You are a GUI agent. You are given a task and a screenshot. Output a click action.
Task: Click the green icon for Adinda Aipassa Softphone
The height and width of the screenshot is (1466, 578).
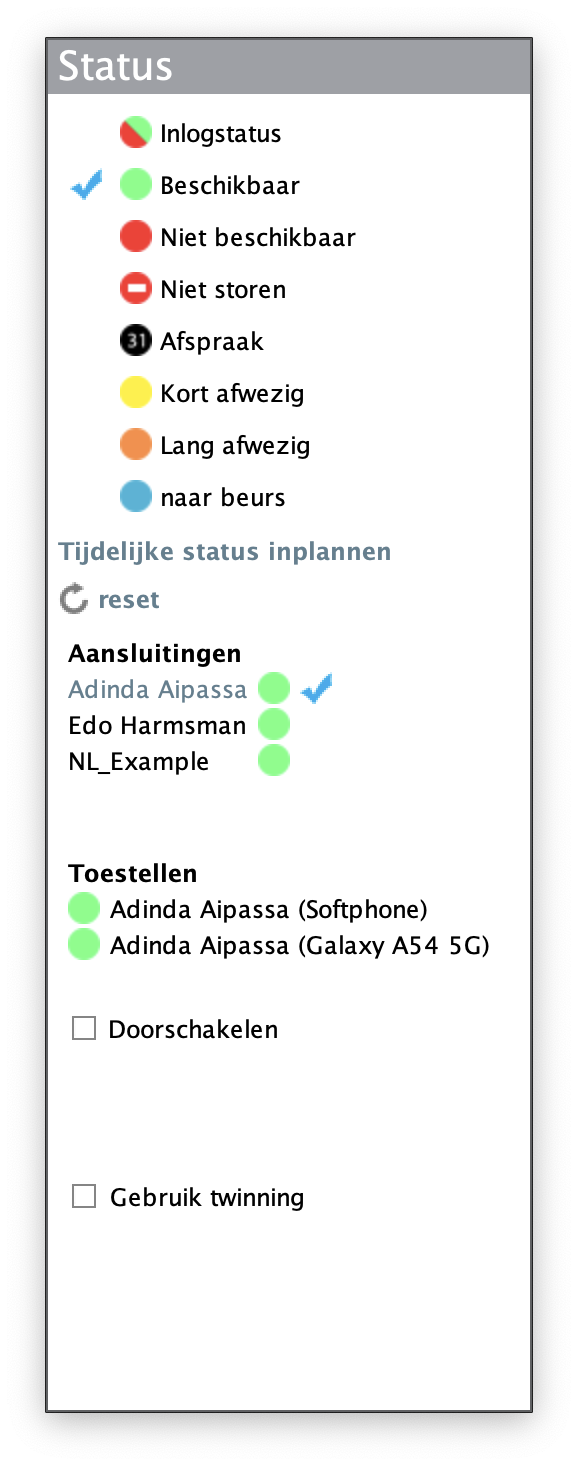coord(82,907)
